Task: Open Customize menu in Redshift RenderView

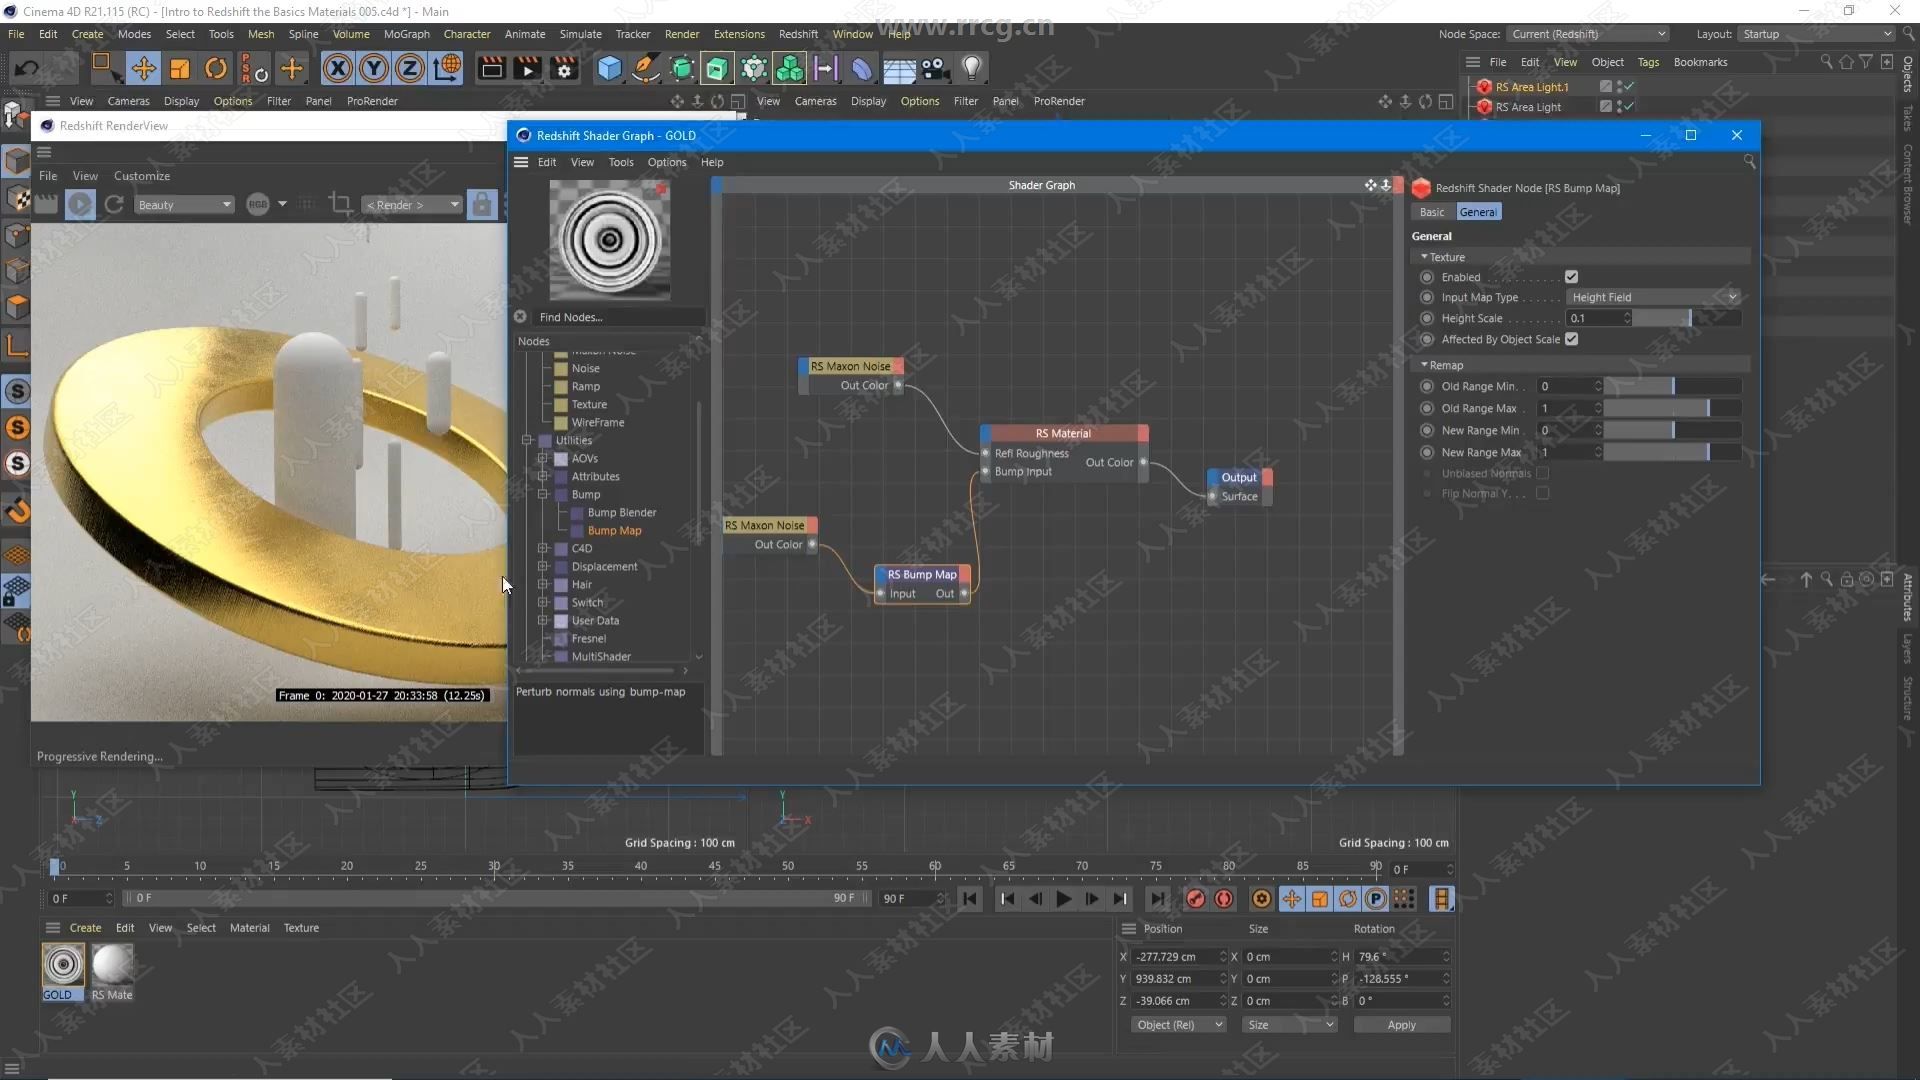Action: pyautogui.click(x=142, y=176)
